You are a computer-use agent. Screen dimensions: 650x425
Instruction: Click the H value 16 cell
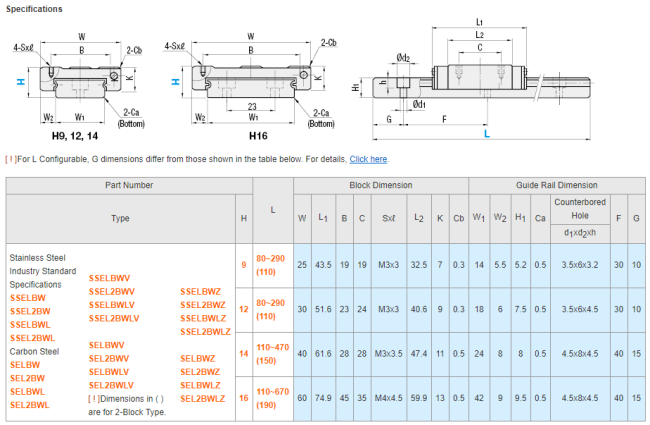coord(244,396)
